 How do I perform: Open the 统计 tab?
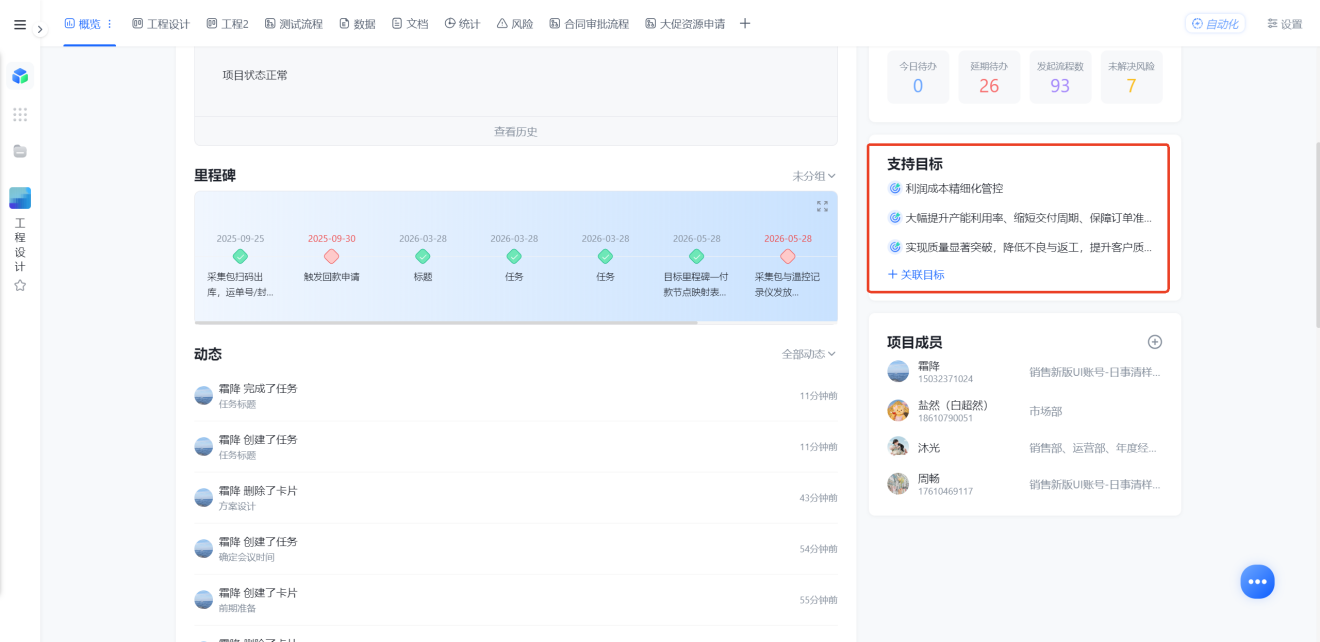(462, 24)
